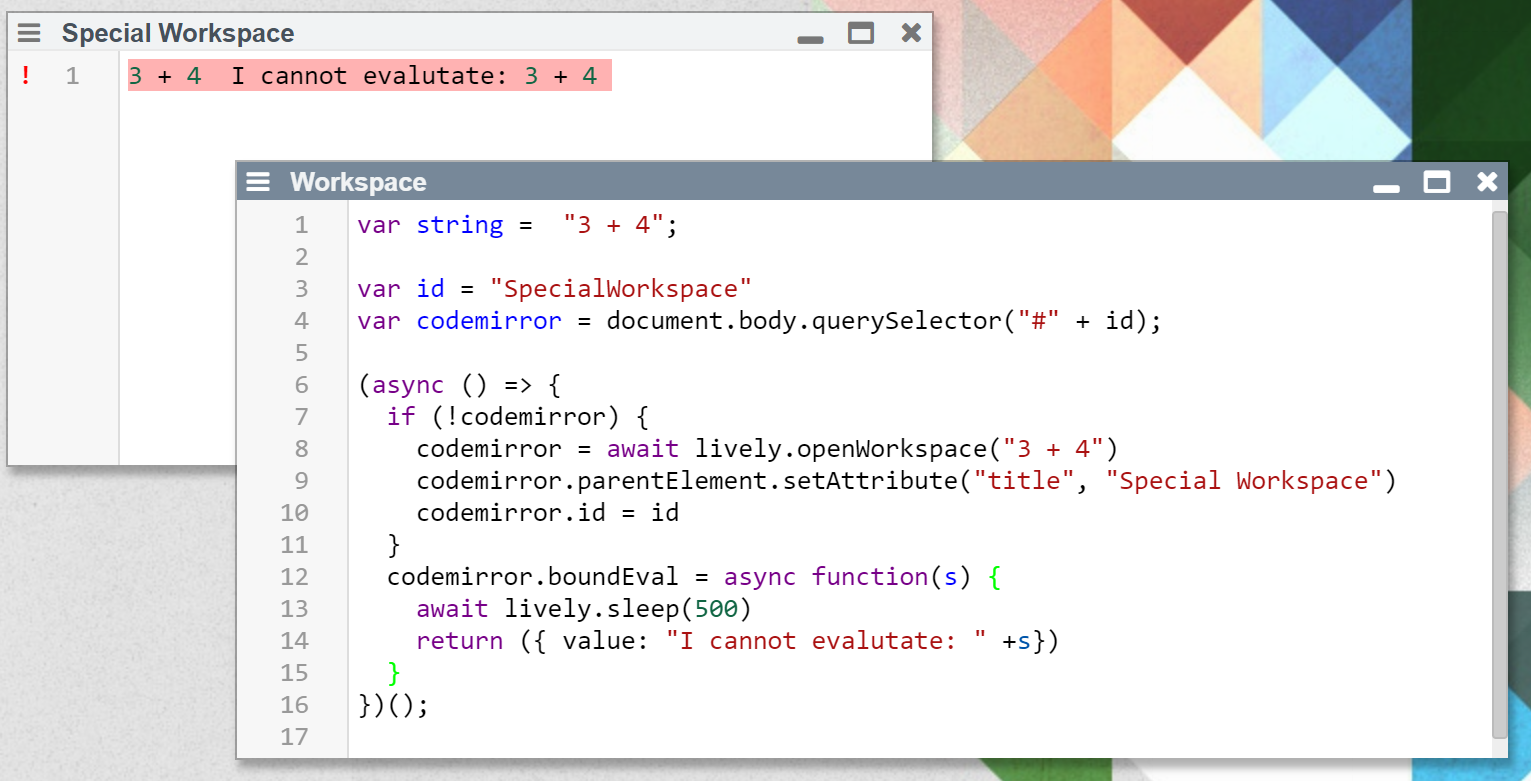Open the Special Workspace hamburger menu
Image resolution: width=1531 pixels, height=781 pixels.
click(29, 33)
